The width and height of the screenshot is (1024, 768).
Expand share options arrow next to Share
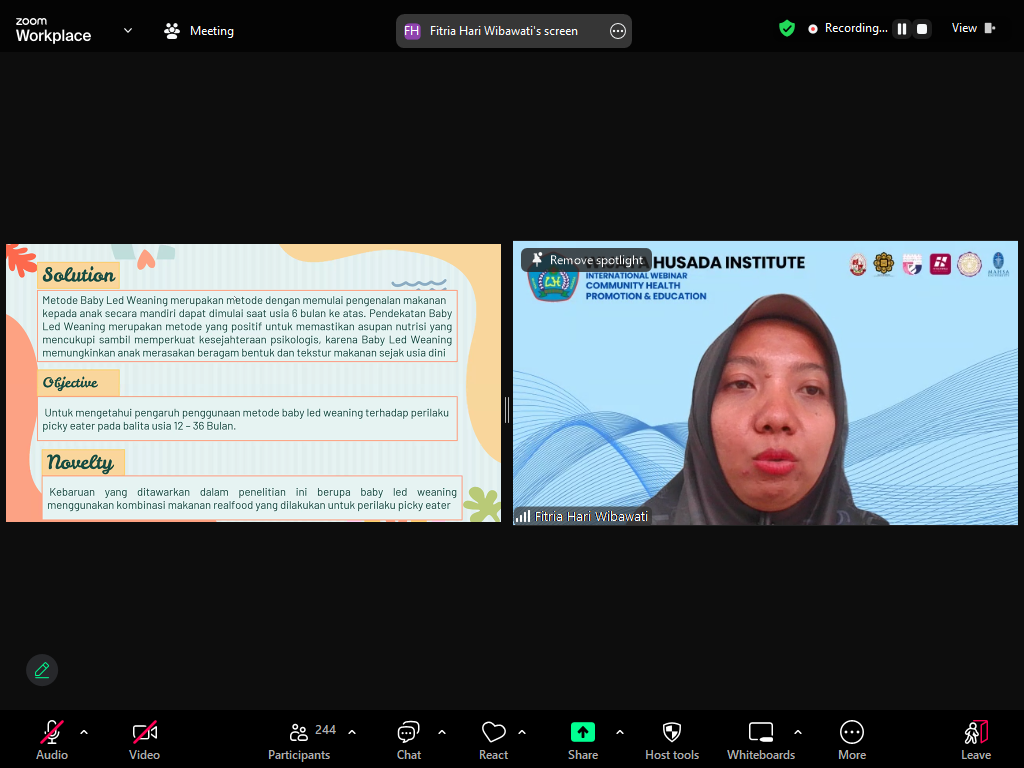(620, 732)
